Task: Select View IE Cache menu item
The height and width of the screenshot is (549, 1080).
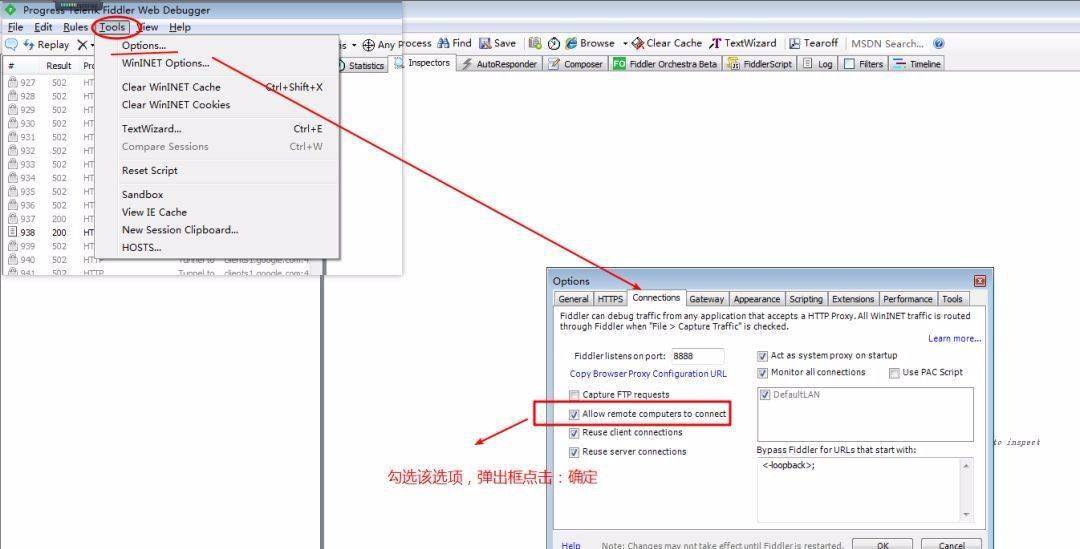Action: (x=217, y=212)
